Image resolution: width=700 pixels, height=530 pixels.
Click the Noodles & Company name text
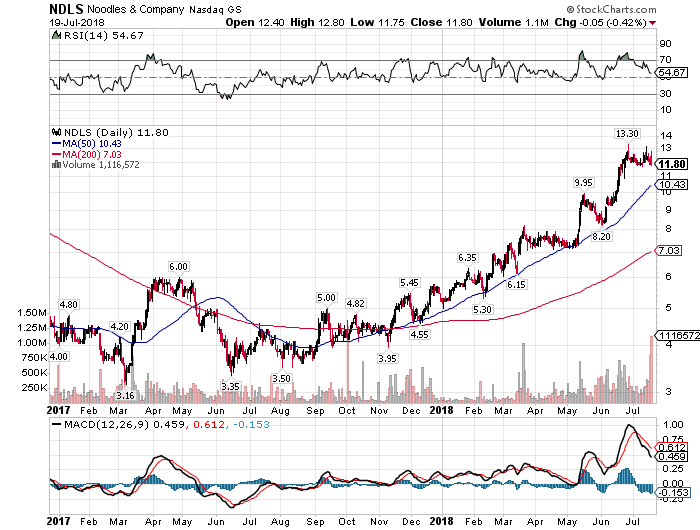[x=135, y=9]
